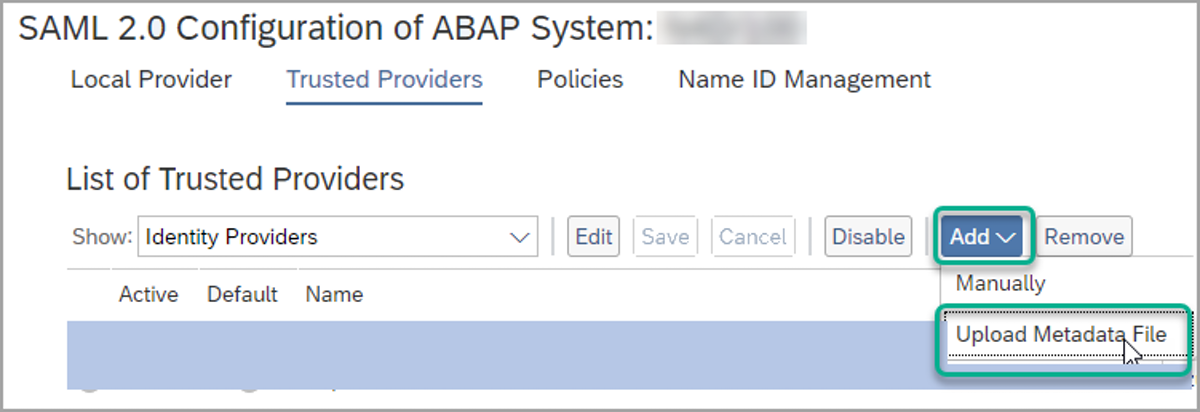The image size is (1200, 412).
Task: Click the Edit button
Action: pos(594,237)
